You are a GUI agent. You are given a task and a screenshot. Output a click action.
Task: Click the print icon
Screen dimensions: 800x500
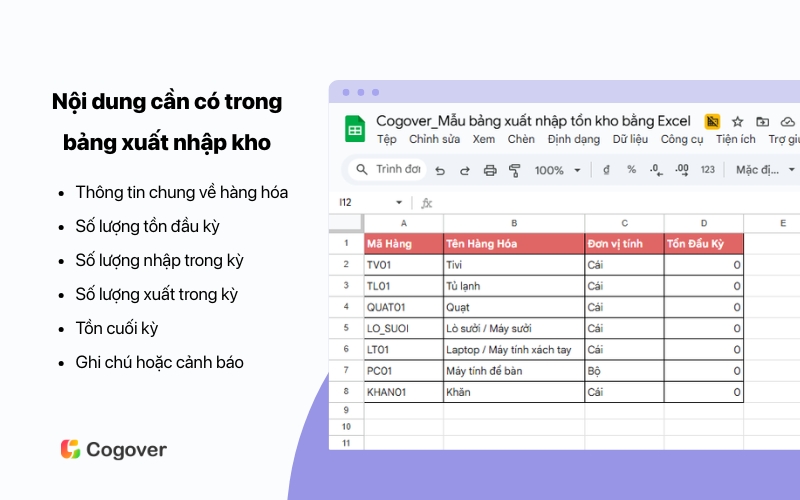[x=490, y=170]
